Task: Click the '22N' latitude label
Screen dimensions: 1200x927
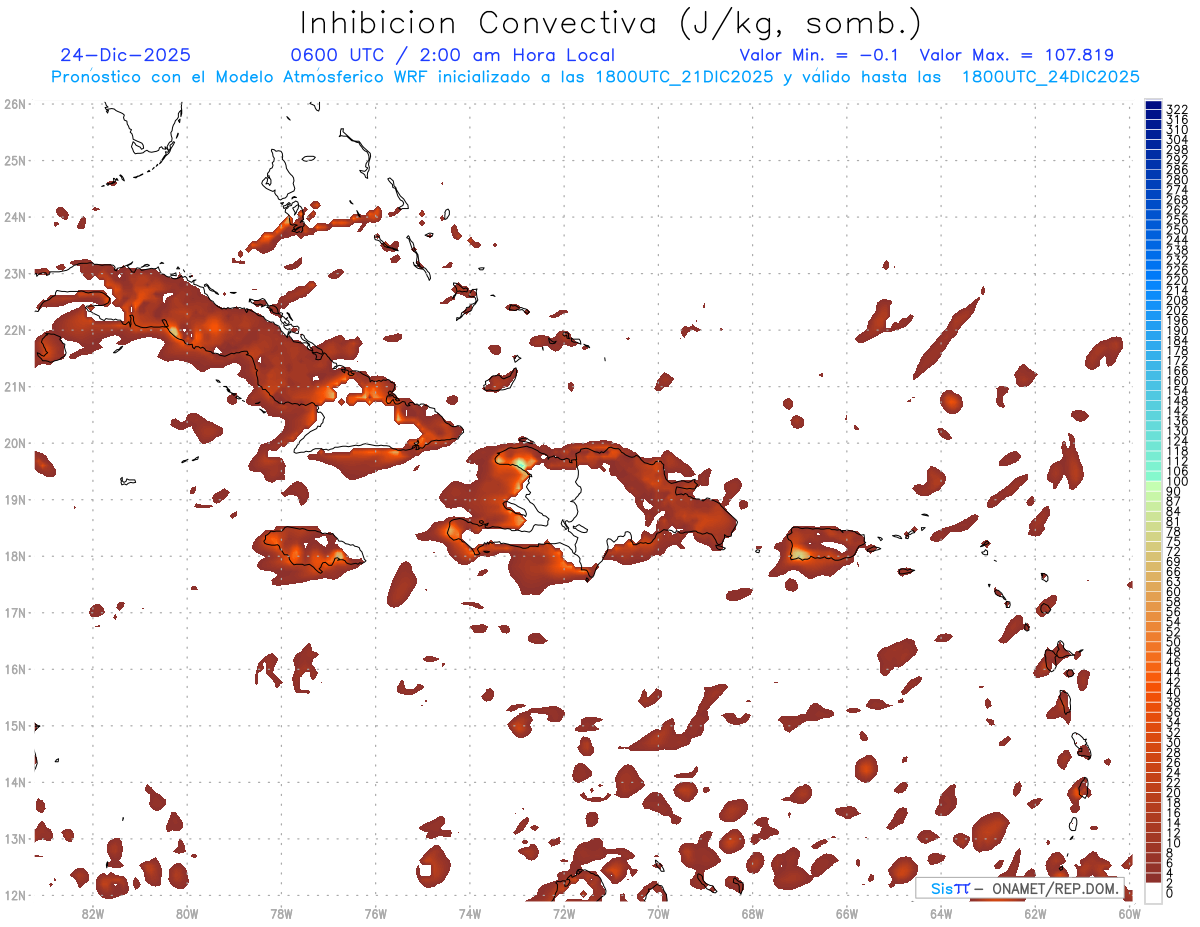Action: click(15, 330)
